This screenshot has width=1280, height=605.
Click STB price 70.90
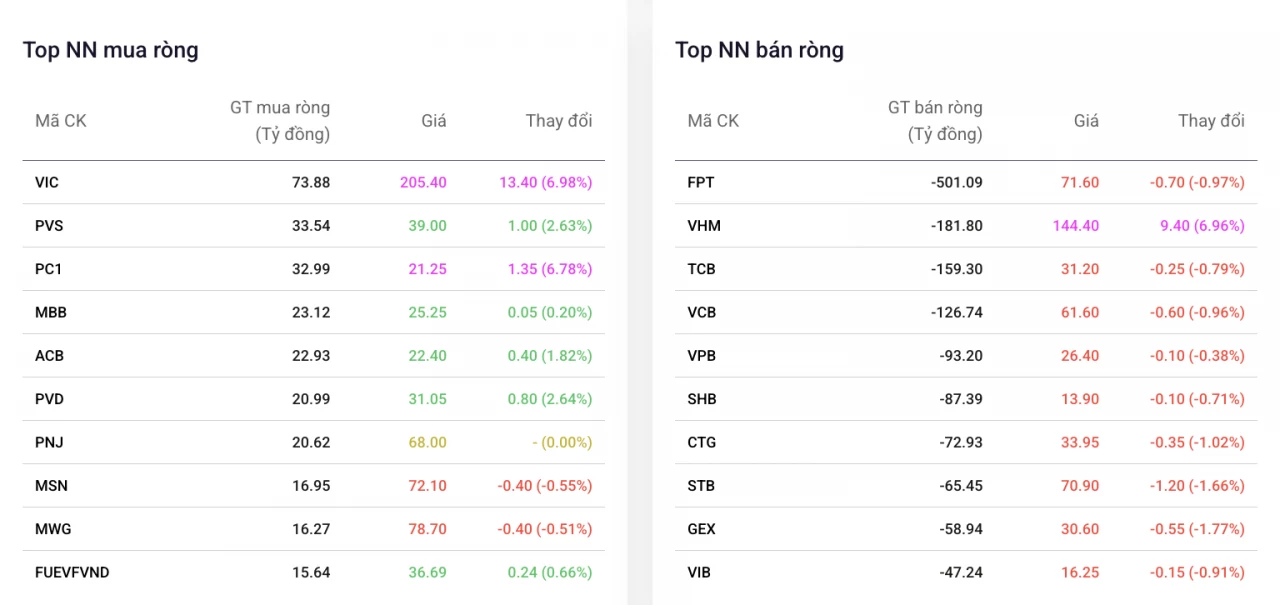point(1080,486)
